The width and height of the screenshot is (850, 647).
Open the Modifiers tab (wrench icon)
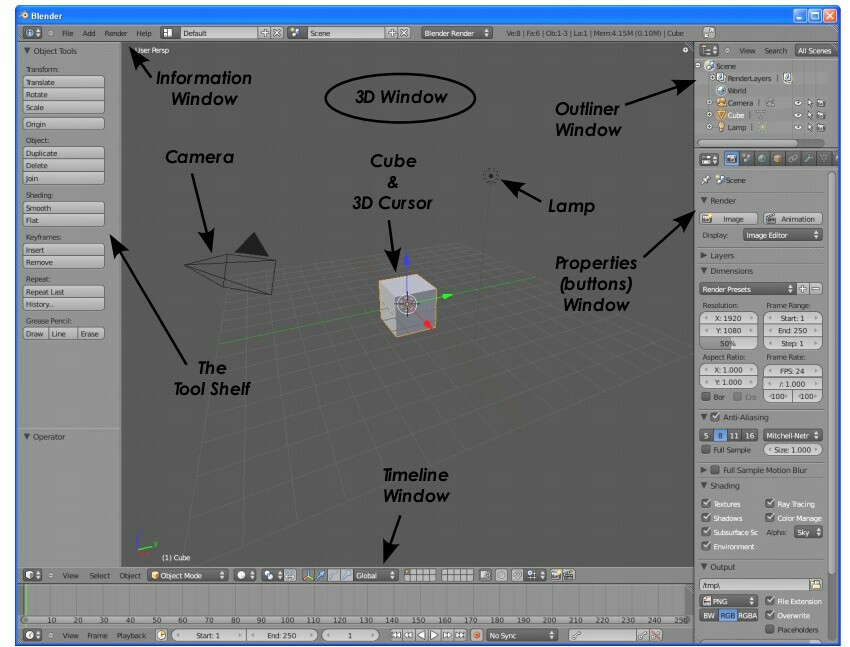pyautogui.click(x=808, y=159)
